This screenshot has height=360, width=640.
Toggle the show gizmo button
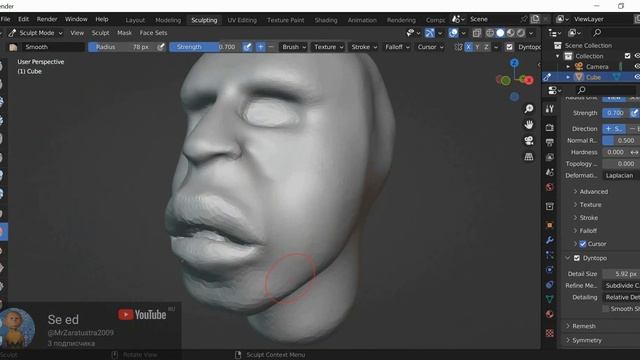tap(429, 33)
